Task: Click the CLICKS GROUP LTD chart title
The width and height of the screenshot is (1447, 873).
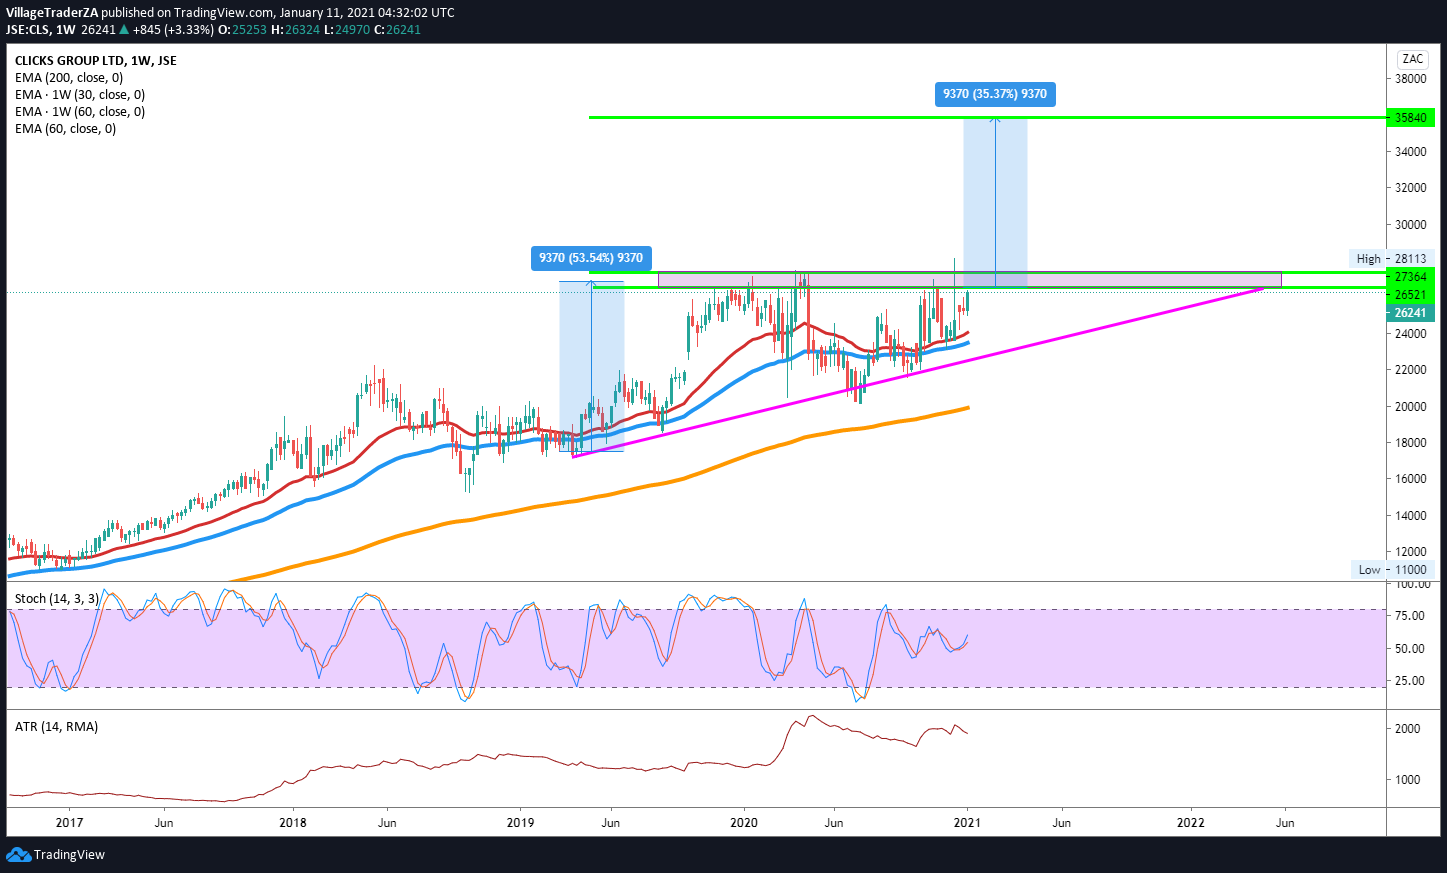Action: coord(95,61)
